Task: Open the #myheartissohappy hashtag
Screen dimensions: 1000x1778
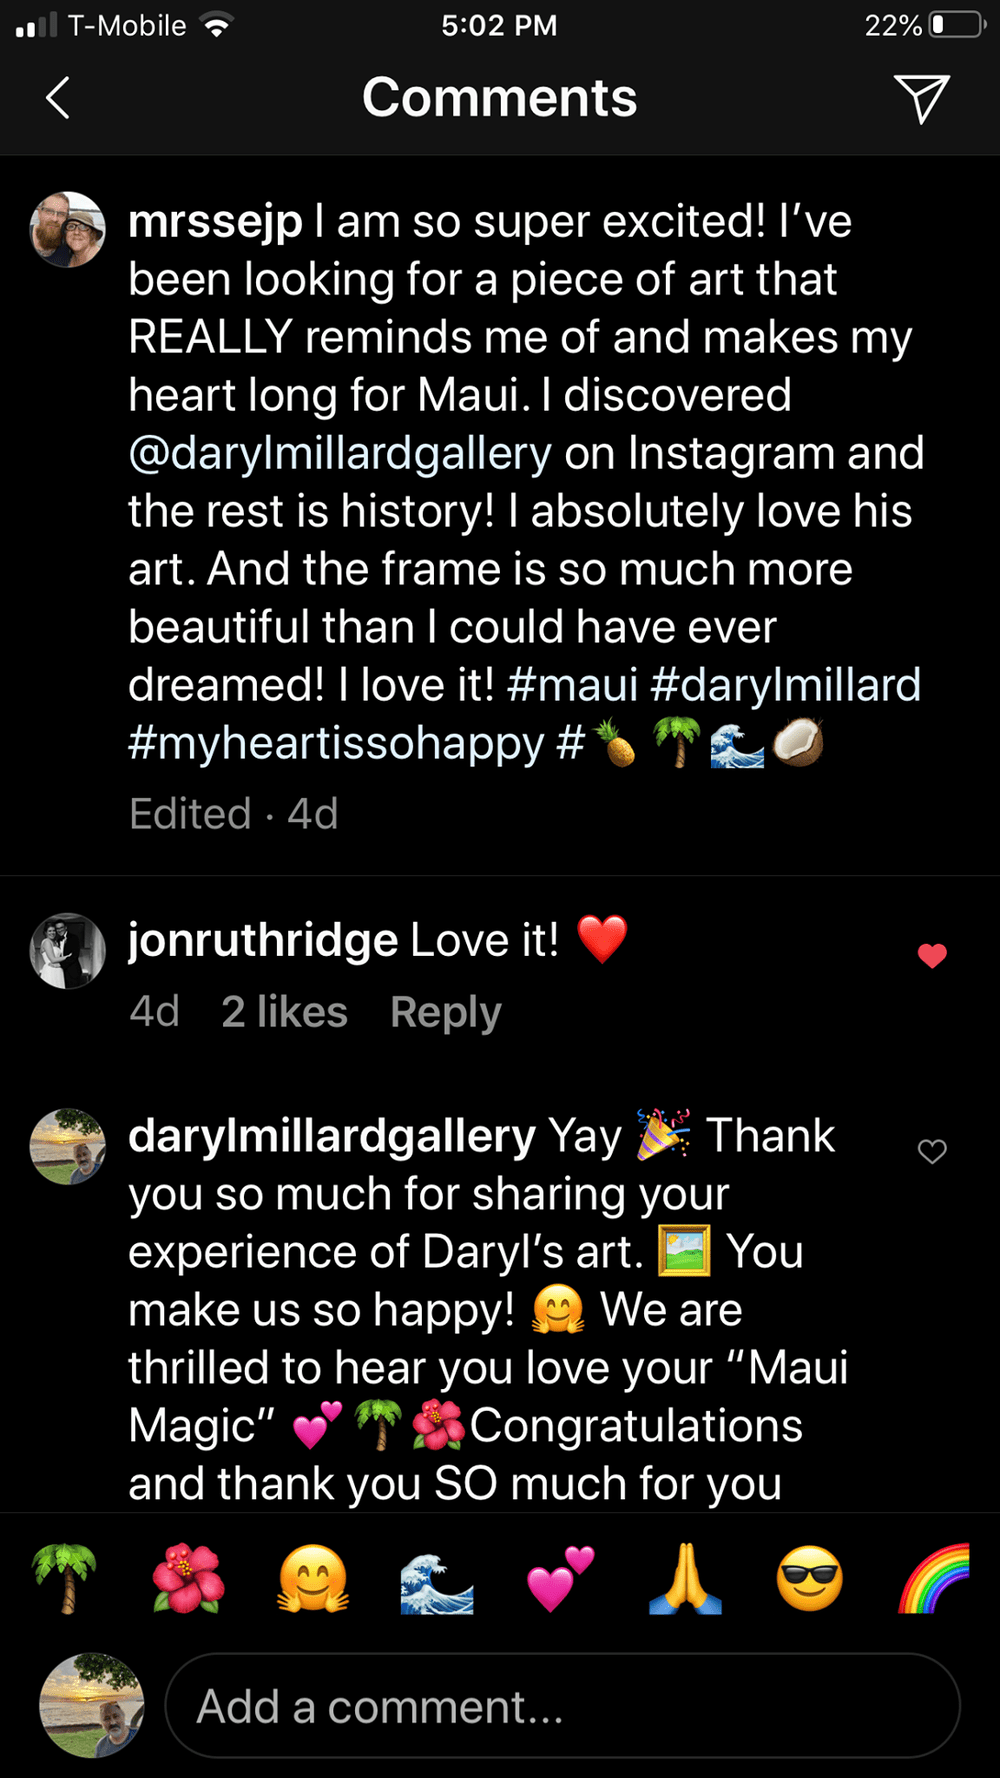Action: (336, 744)
